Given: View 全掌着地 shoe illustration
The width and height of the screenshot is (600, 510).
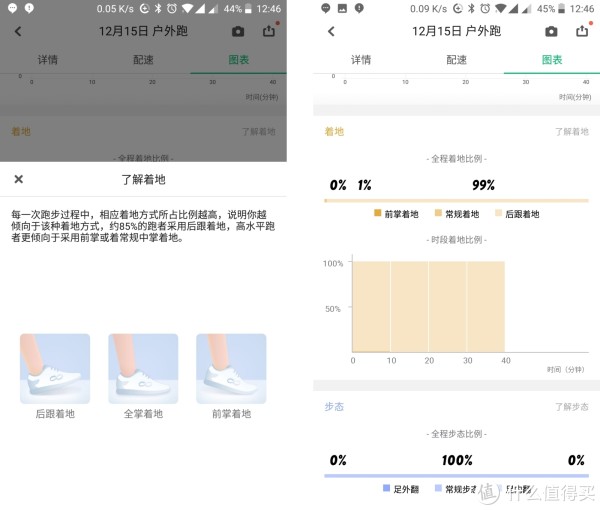Looking at the screenshot, I should click(x=143, y=368).
